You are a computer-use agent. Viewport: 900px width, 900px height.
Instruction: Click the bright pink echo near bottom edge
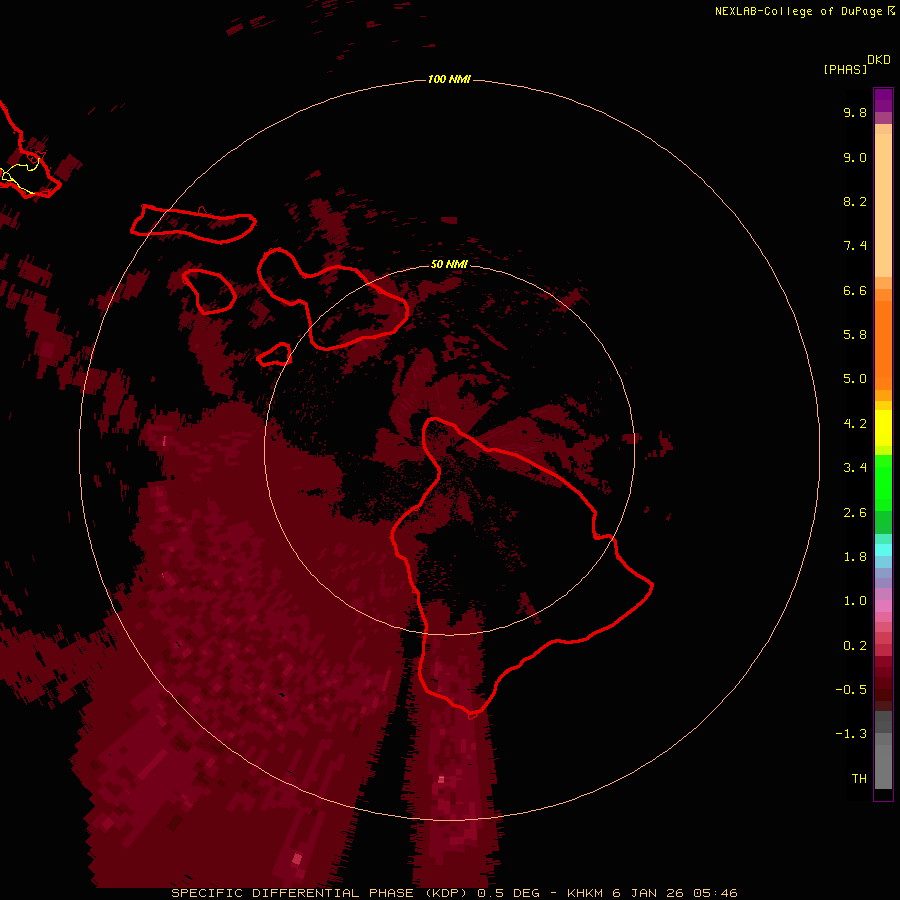point(297,859)
